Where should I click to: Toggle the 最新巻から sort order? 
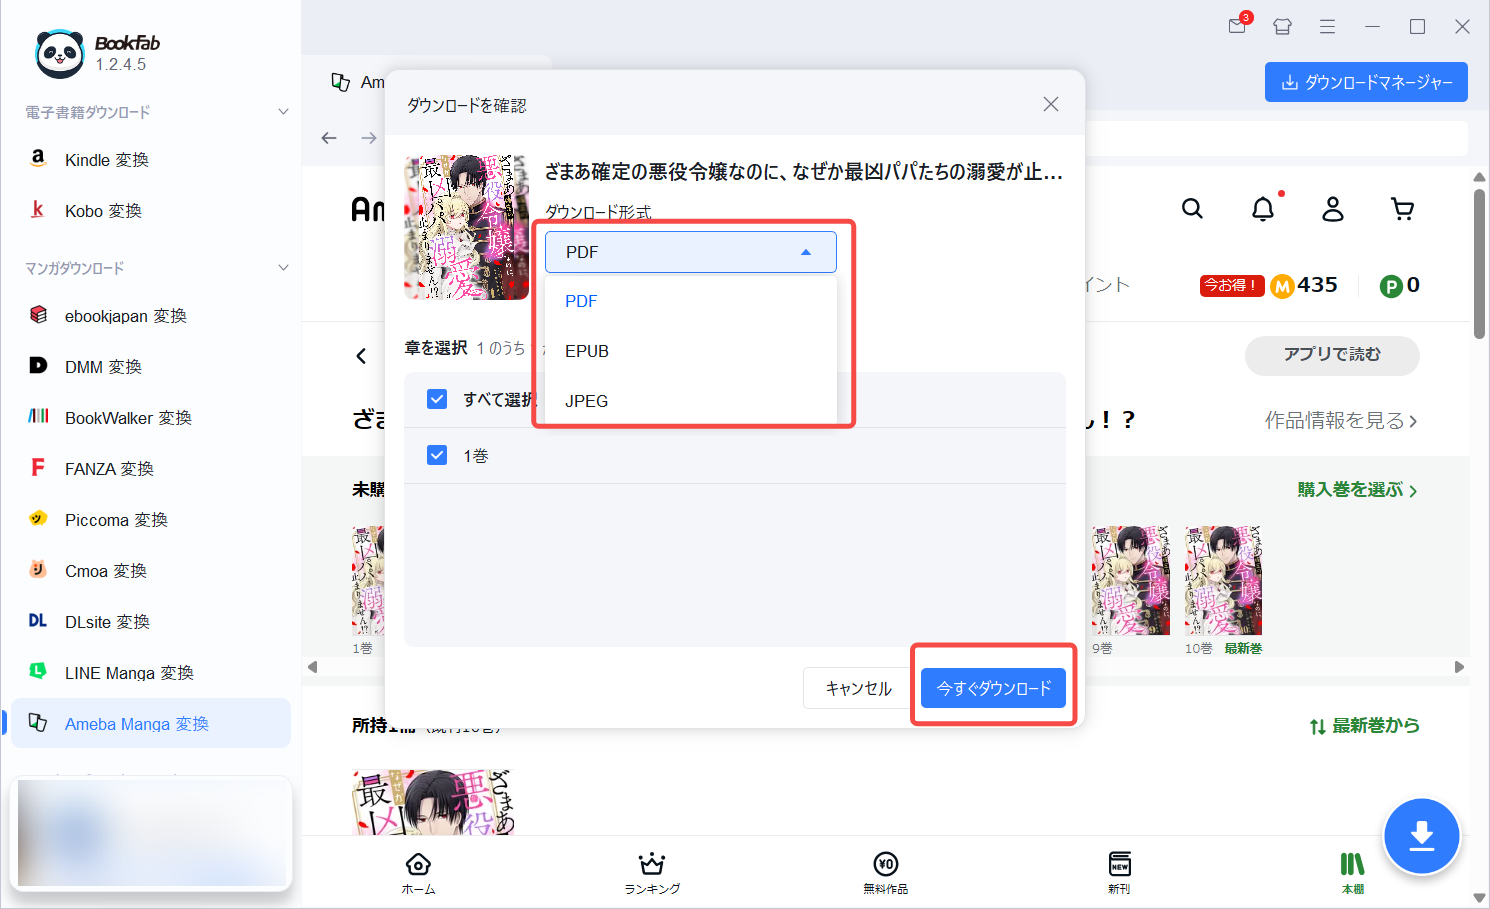click(x=1364, y=726)
